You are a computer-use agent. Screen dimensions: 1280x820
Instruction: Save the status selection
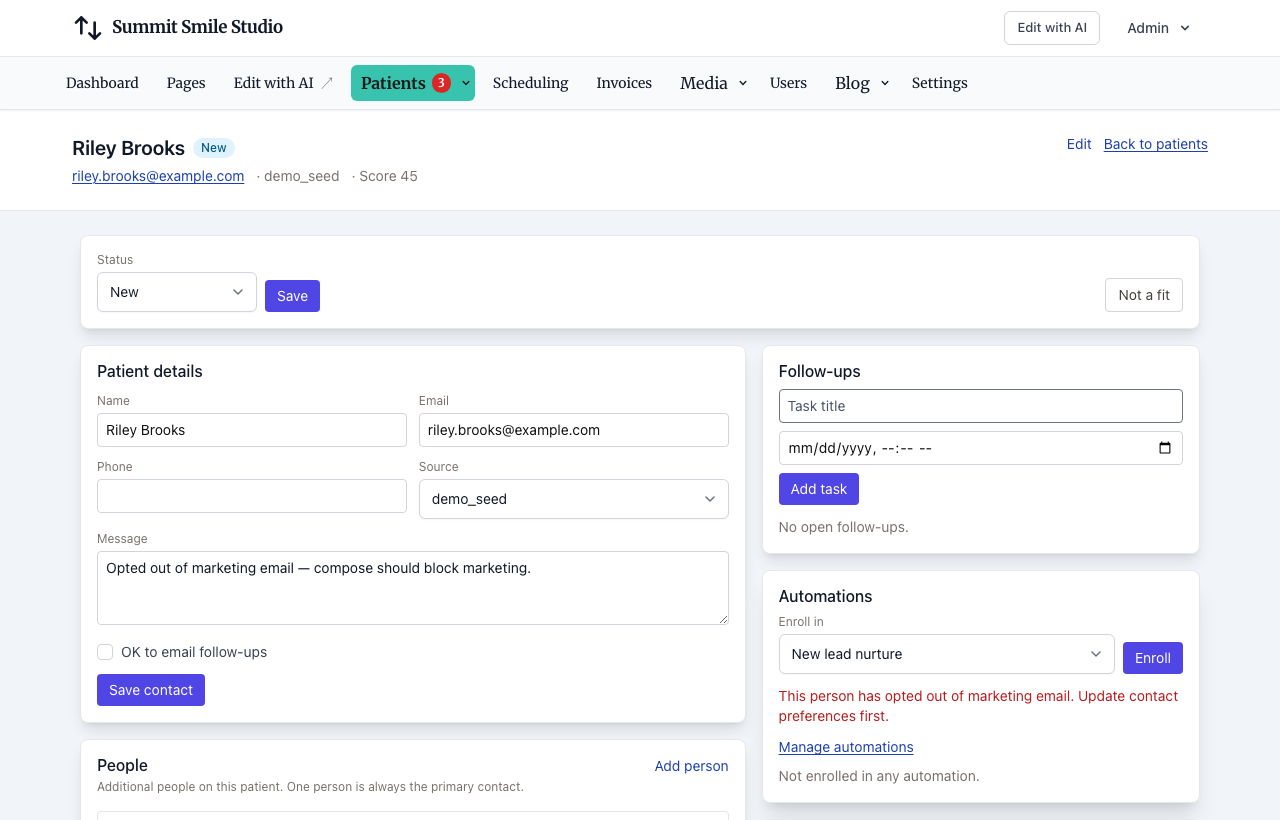point(292,296)
